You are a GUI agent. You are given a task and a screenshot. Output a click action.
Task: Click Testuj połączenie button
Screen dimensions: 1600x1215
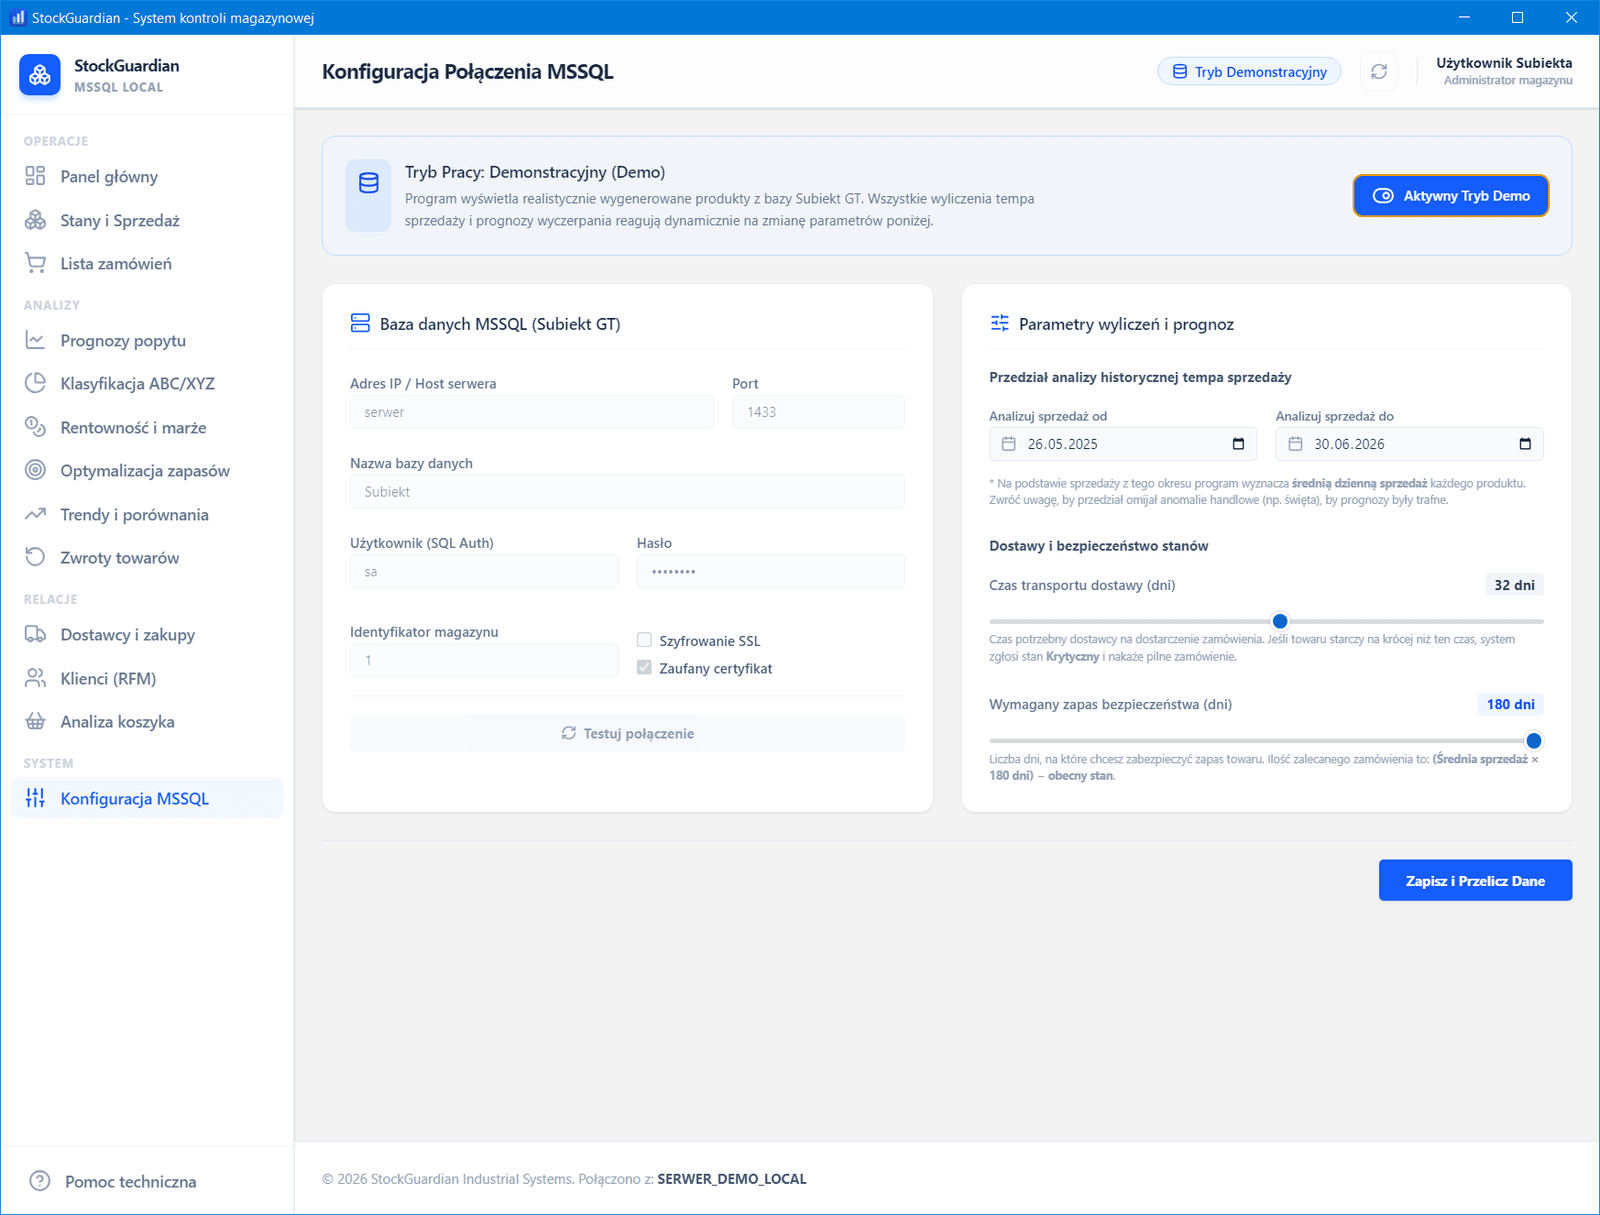pyautogui.click(x=627, y=733)
